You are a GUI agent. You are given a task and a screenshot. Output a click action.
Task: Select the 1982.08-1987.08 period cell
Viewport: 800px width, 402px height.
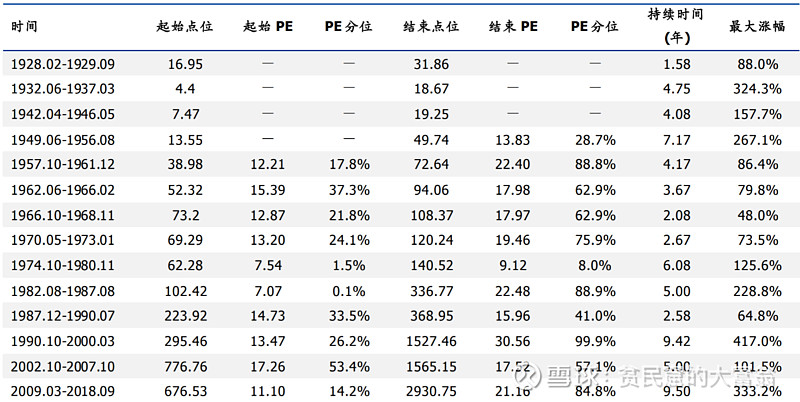pyautogui.click(x=63, y=291)
